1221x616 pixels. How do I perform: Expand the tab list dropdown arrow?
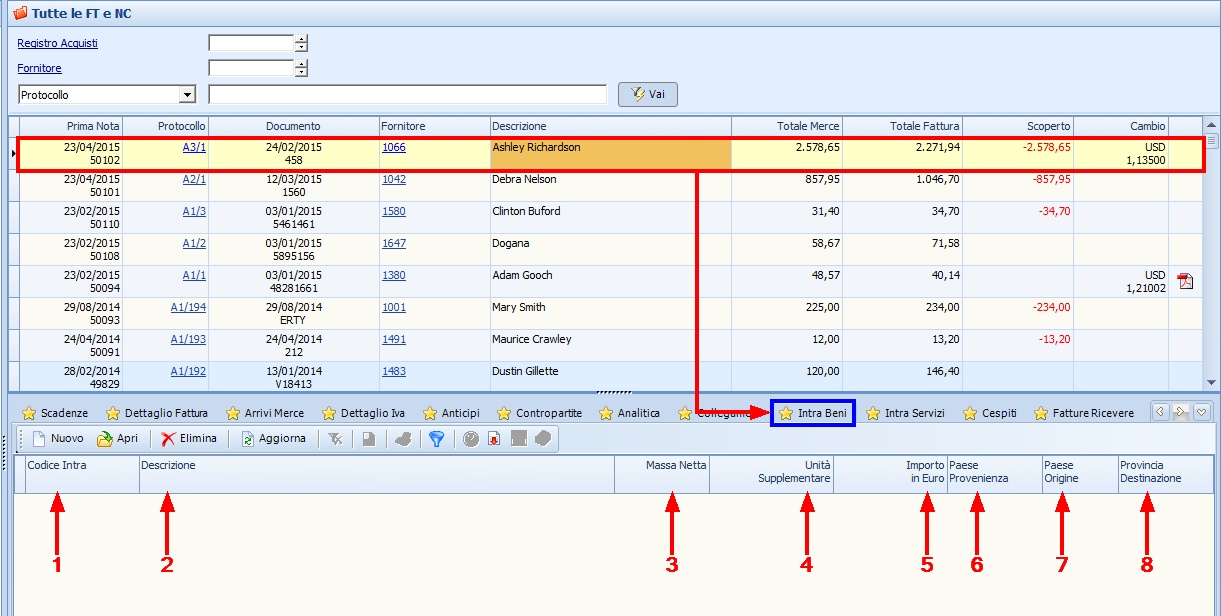point(1203,412)
